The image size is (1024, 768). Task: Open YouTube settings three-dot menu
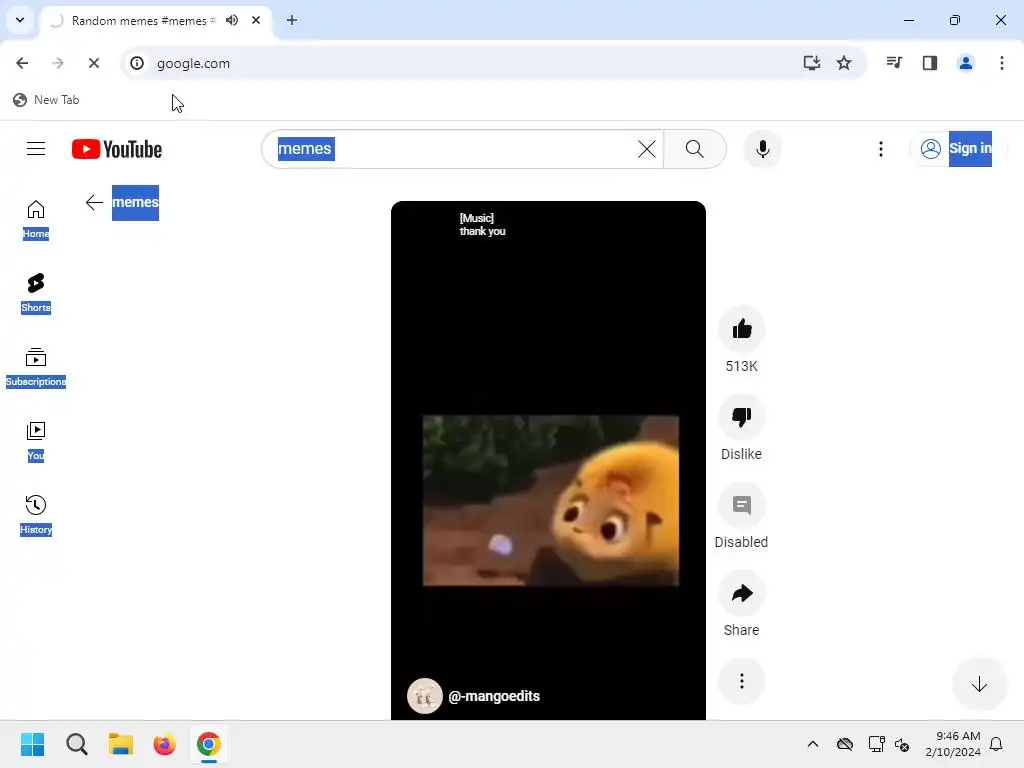click(880, 149)
